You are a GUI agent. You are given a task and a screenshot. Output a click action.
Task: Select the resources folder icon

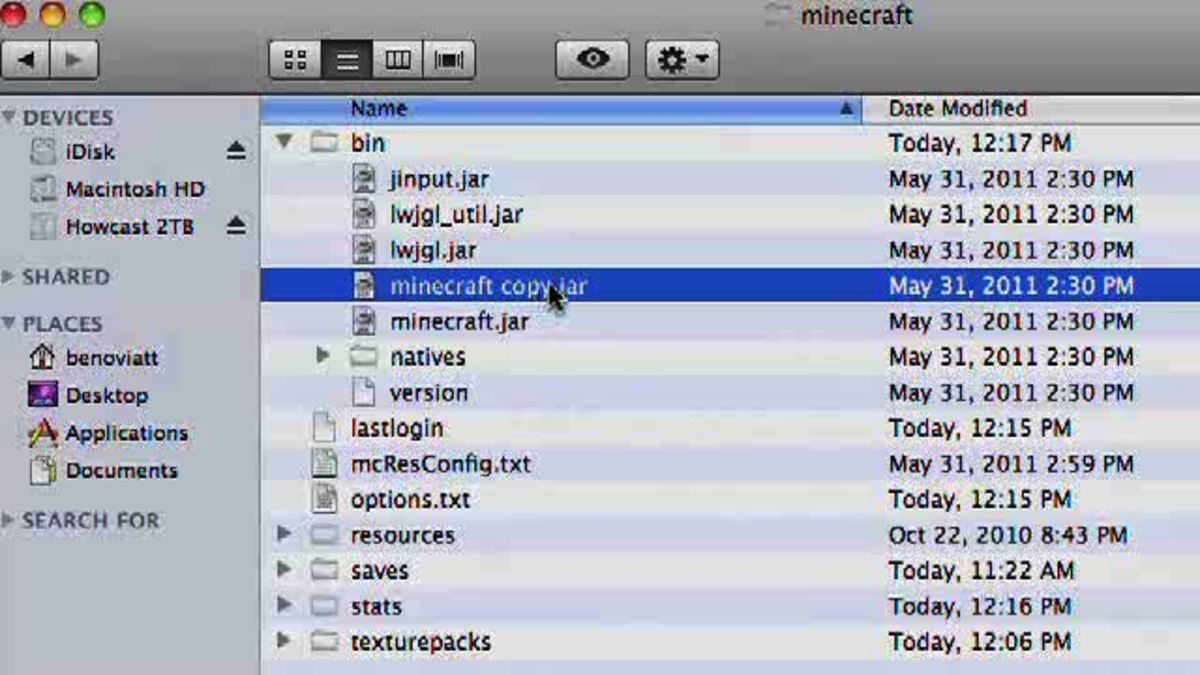324,535
